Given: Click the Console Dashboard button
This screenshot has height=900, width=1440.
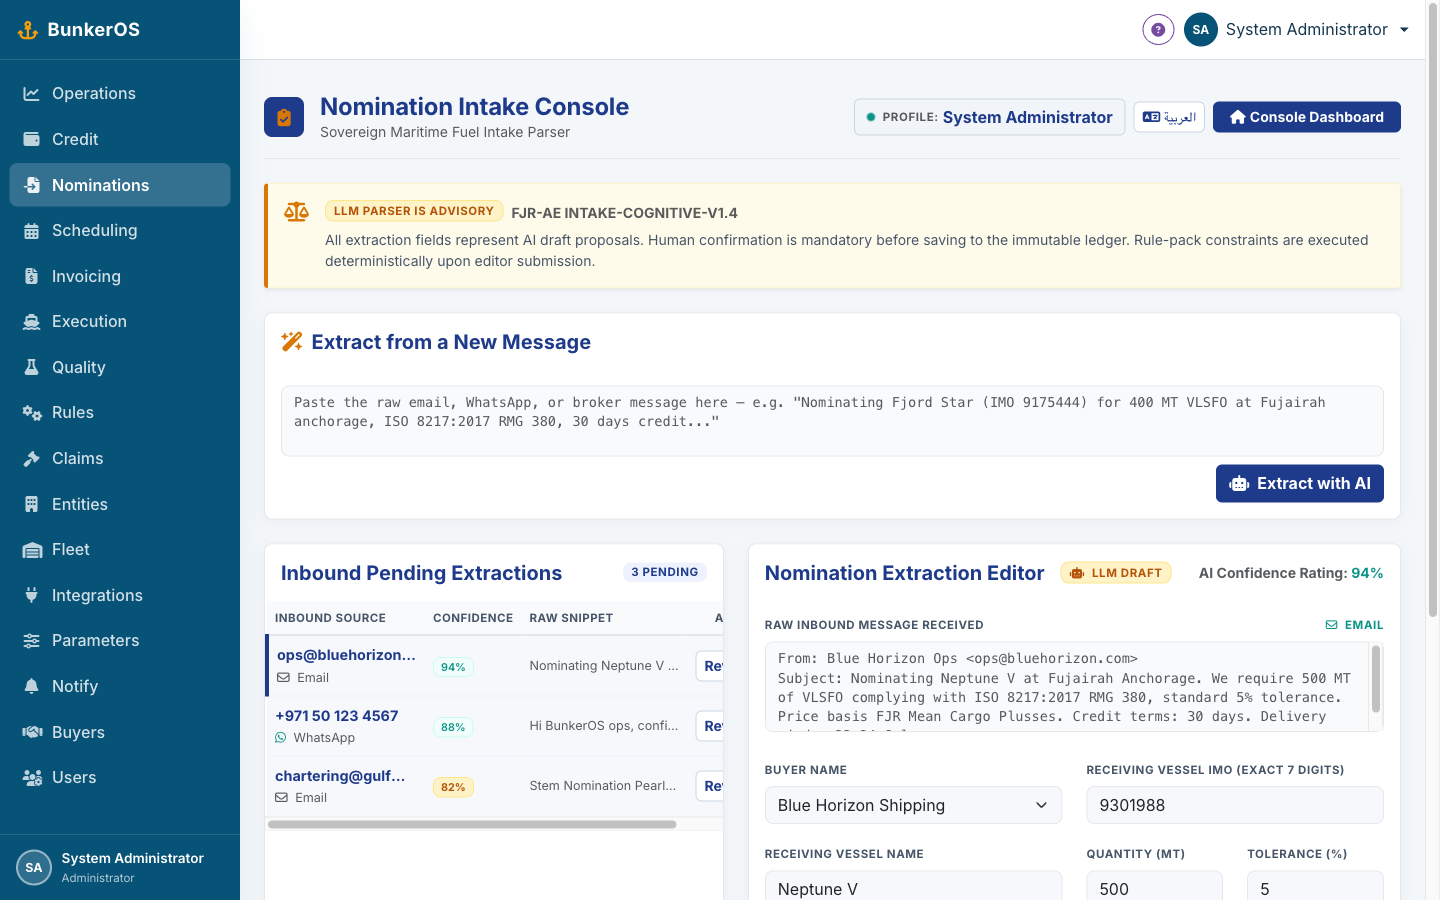Looking at the screenshot, I should 1306,117.
